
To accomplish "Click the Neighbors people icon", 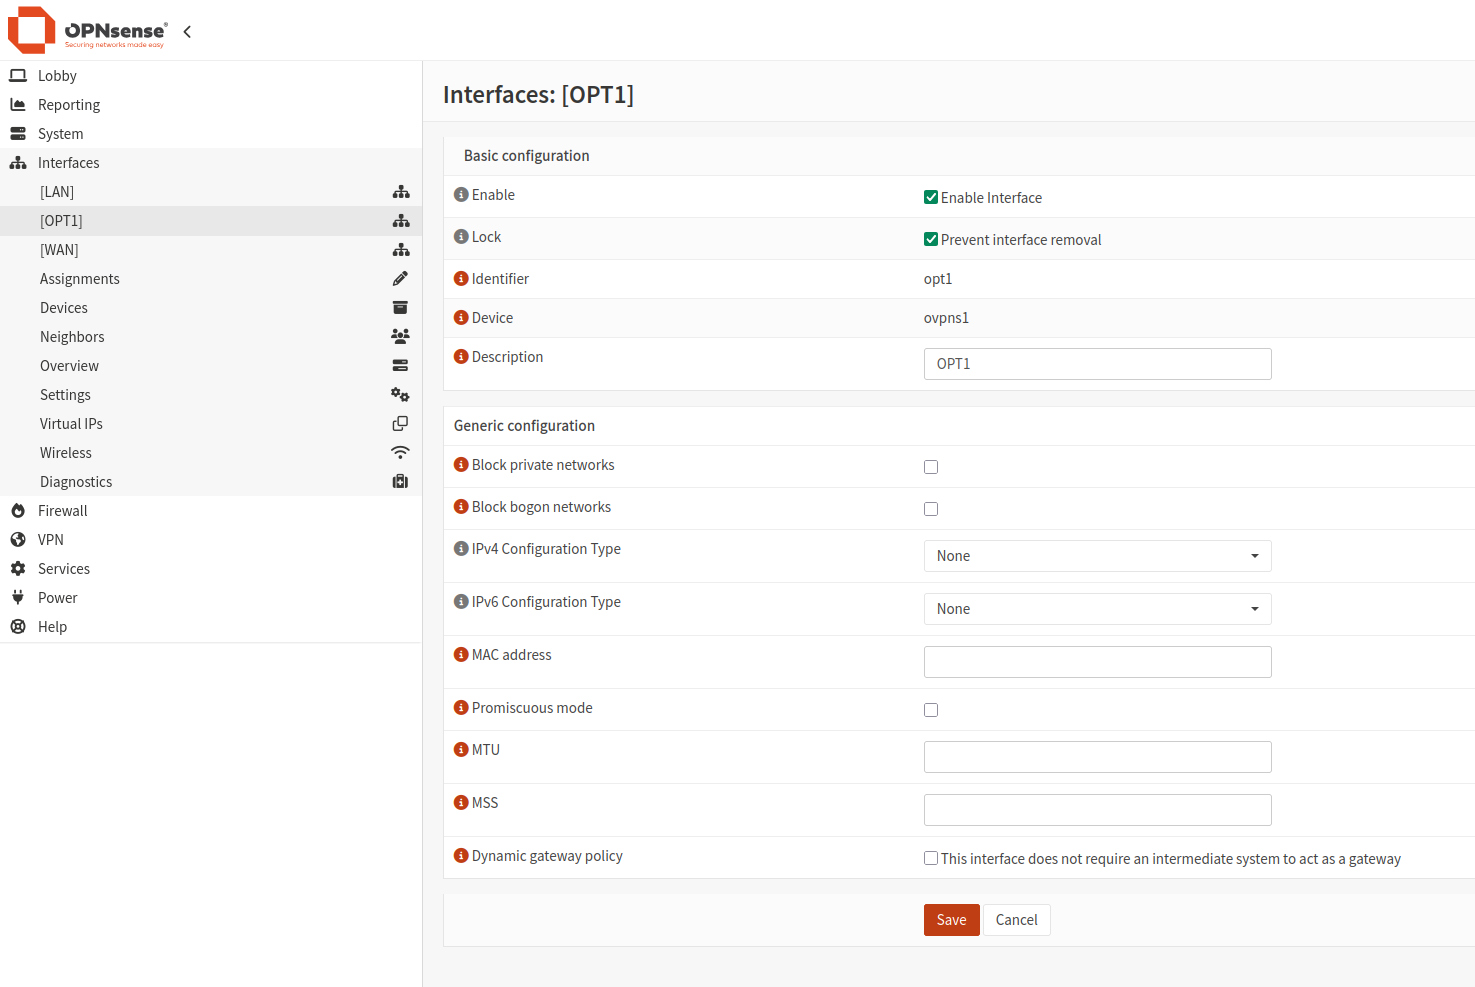I will tap(400, 336).
